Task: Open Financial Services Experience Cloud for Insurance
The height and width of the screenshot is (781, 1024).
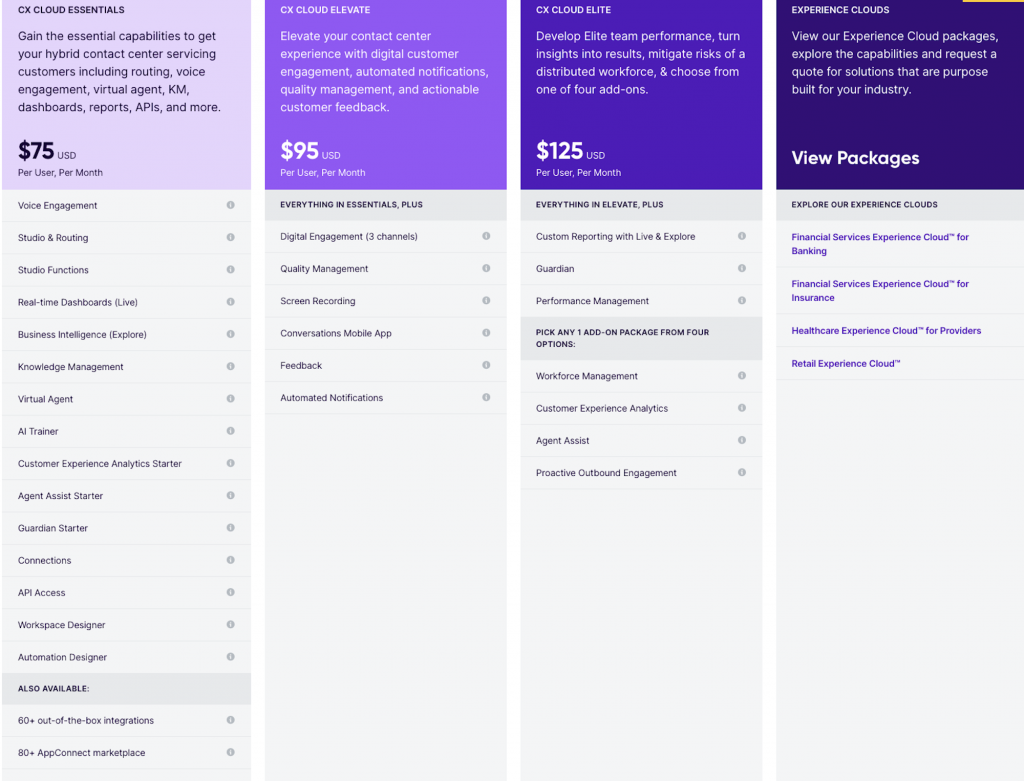Action: pyautogui.click(x=880, y=291)
